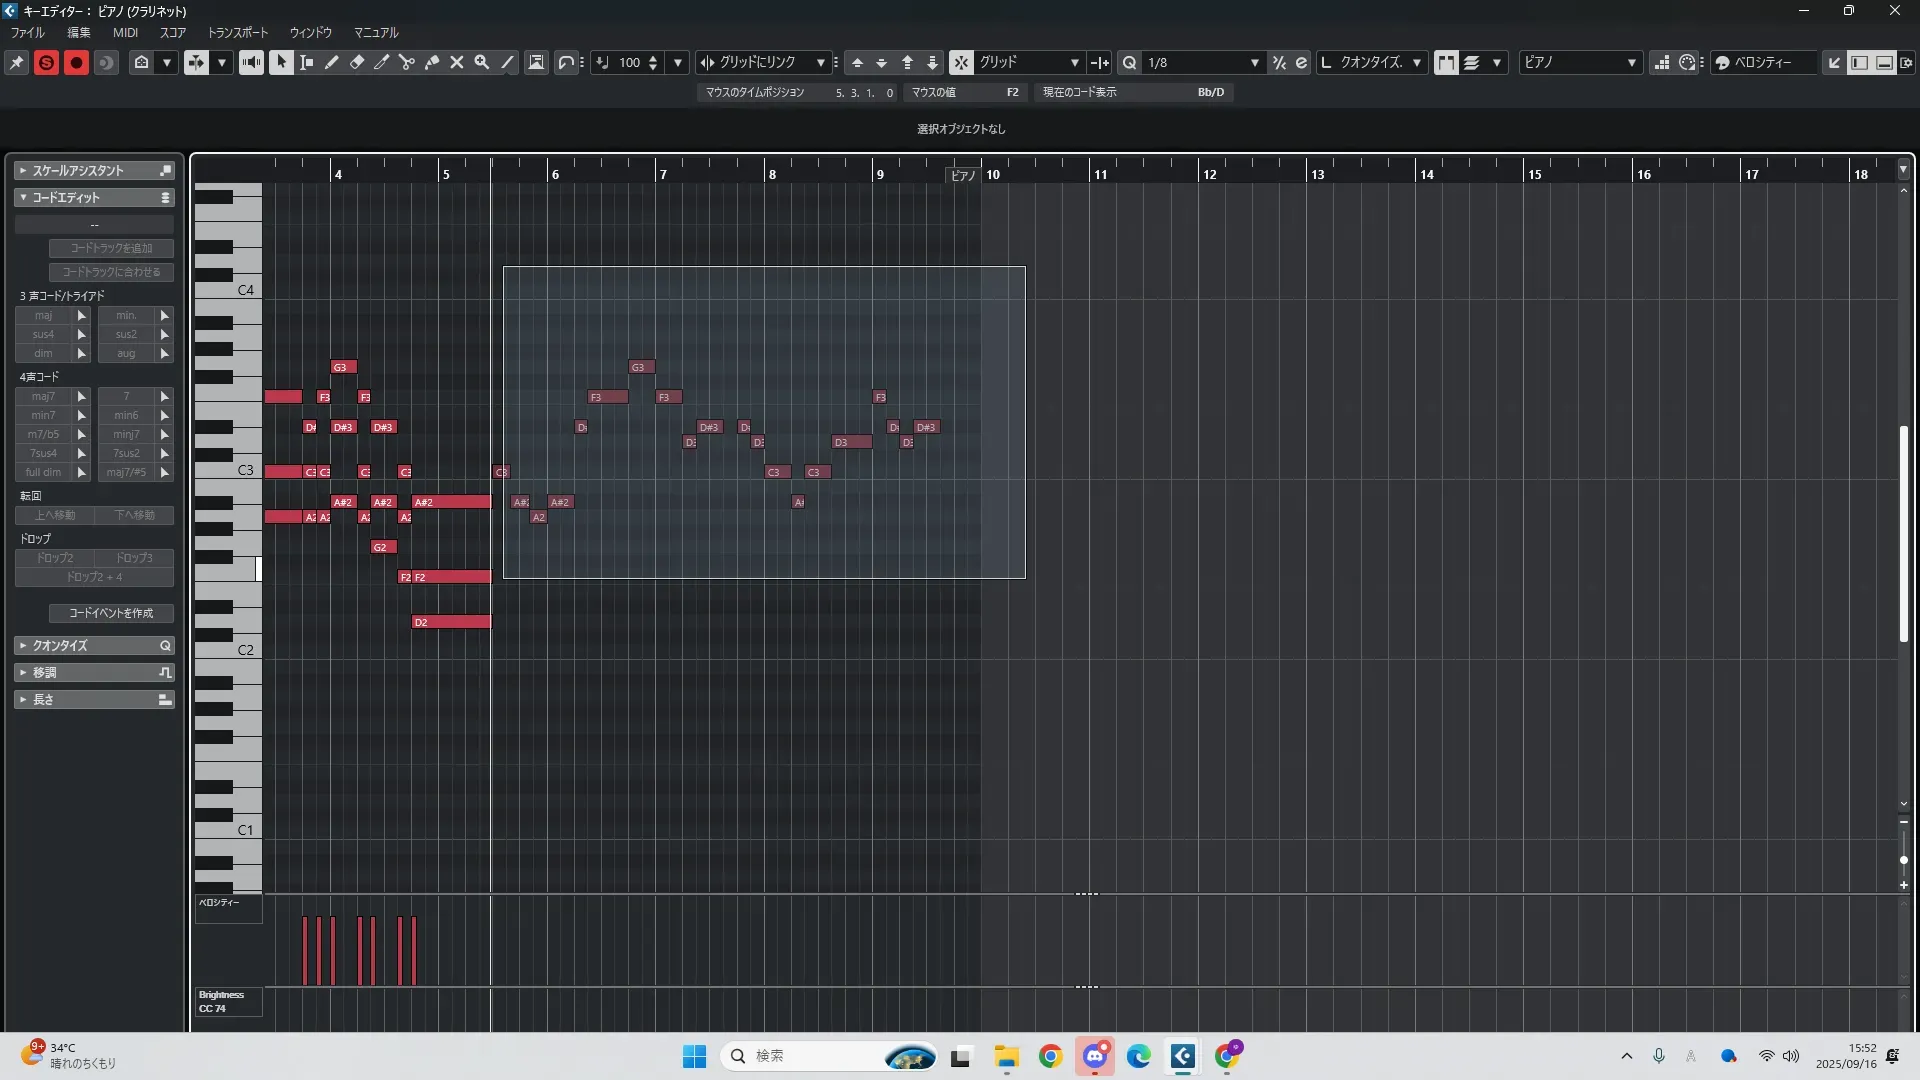Image resolution: width=1920 pixels, height=1080 pixels.
Task: Open the MIDI menu
Action: (x=125, y=32)
